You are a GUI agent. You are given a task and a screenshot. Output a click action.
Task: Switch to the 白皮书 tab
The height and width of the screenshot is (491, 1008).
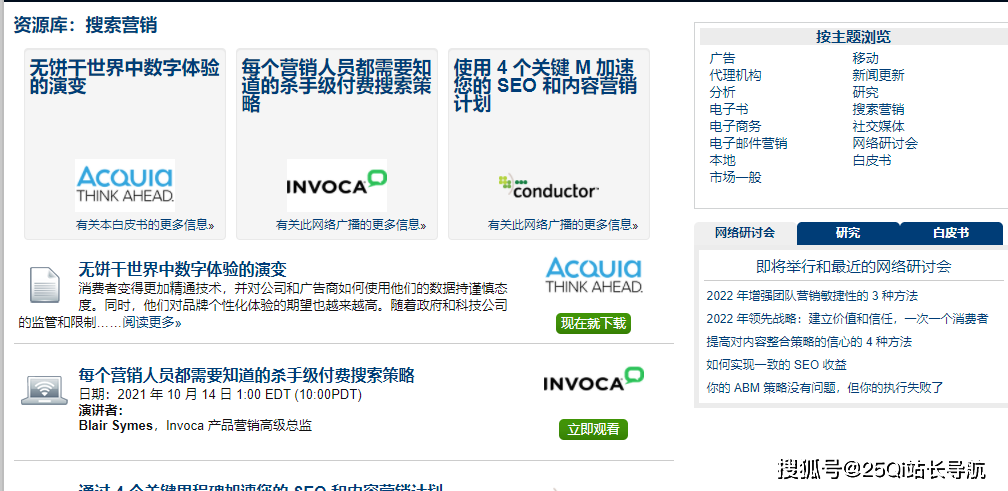tap(951, 233)
